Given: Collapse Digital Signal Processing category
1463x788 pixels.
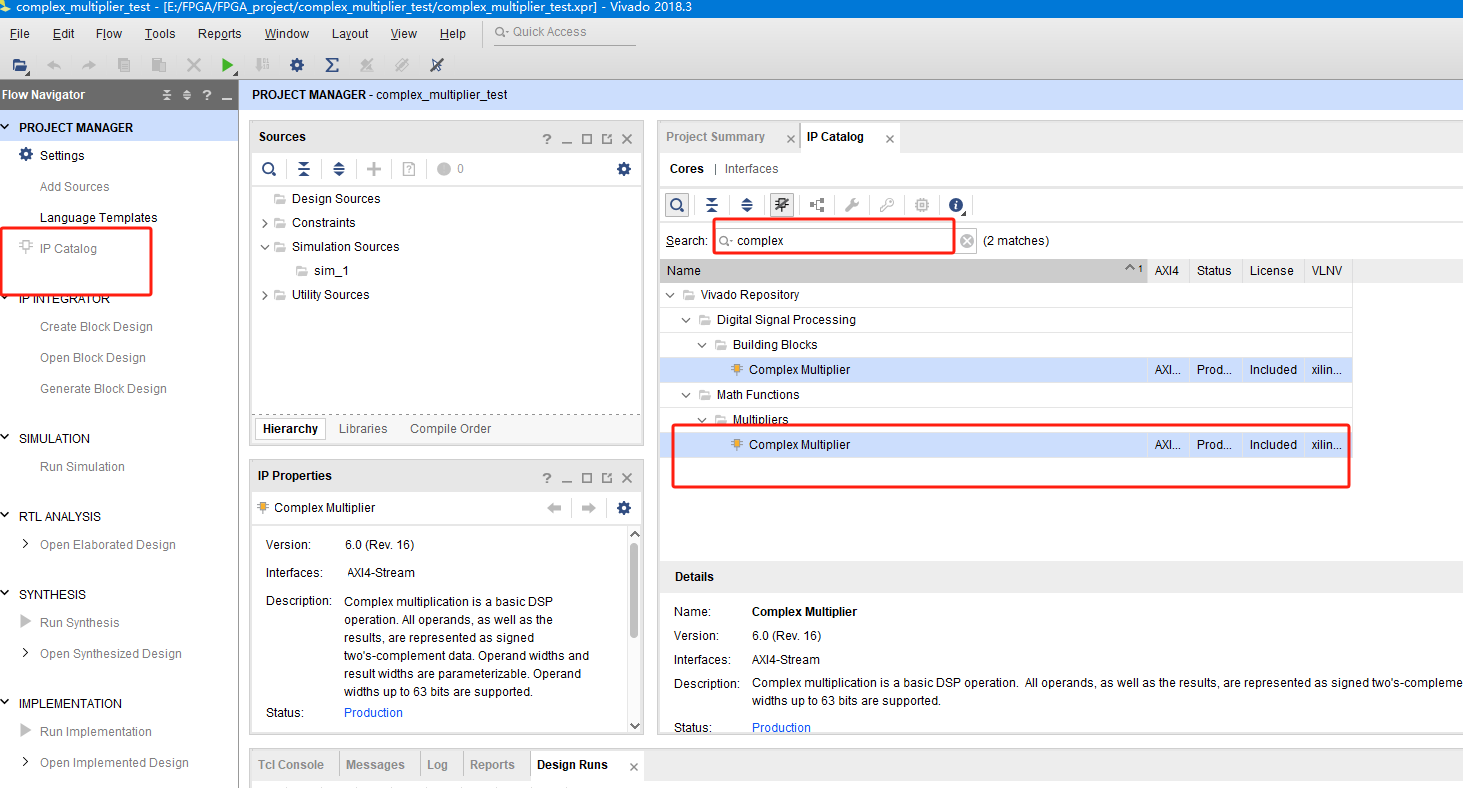Looking at the screenshot, I should 686,320.
